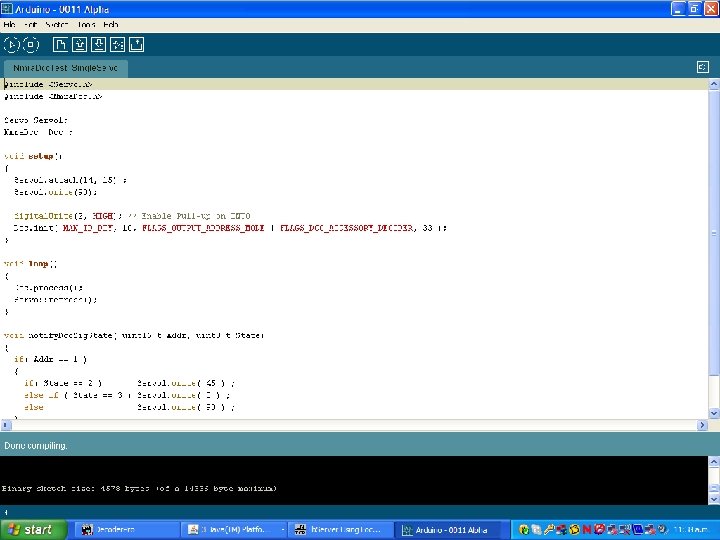Image resolution: width=720 pixels, height=540 pixels.
Task: Click the "Enable Pull-up on INT0" comment
Action: [189, 216]
